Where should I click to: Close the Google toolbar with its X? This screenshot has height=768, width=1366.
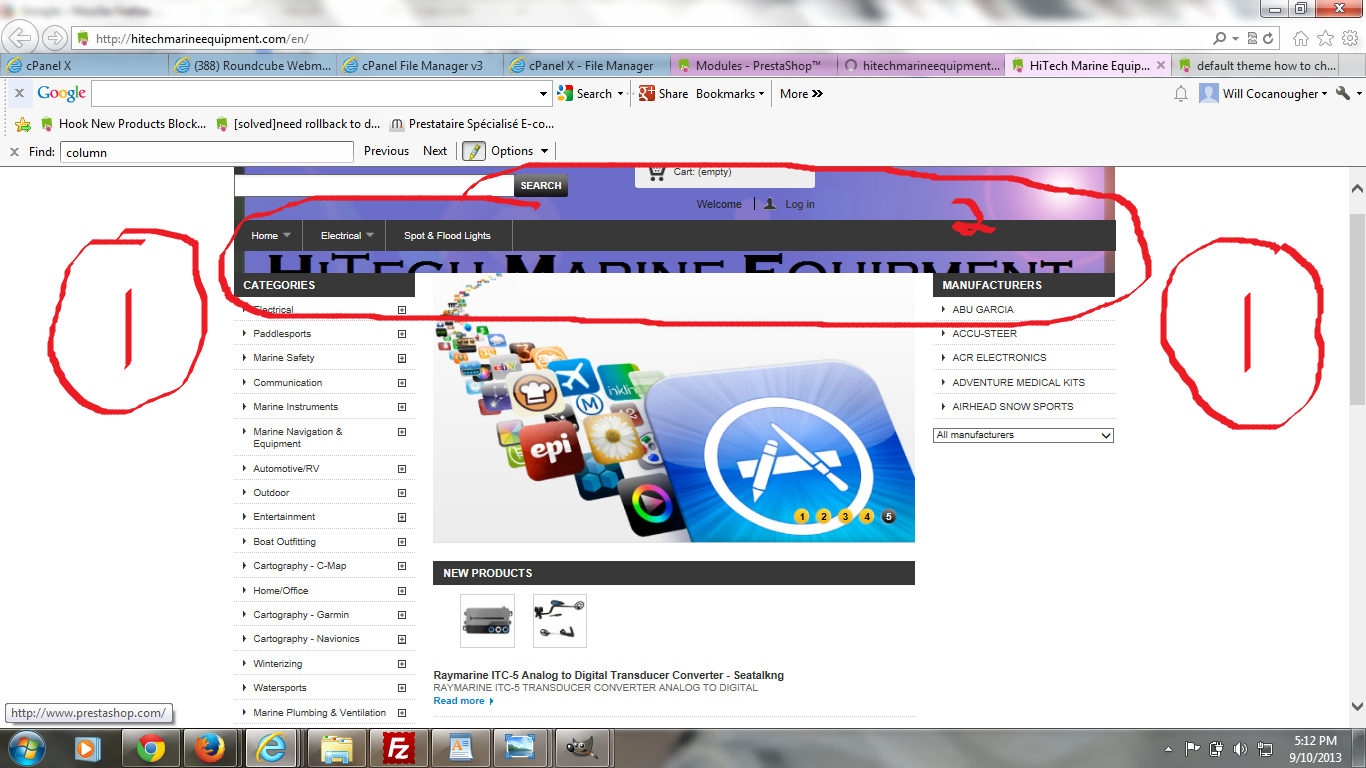(x=19, y=93)
